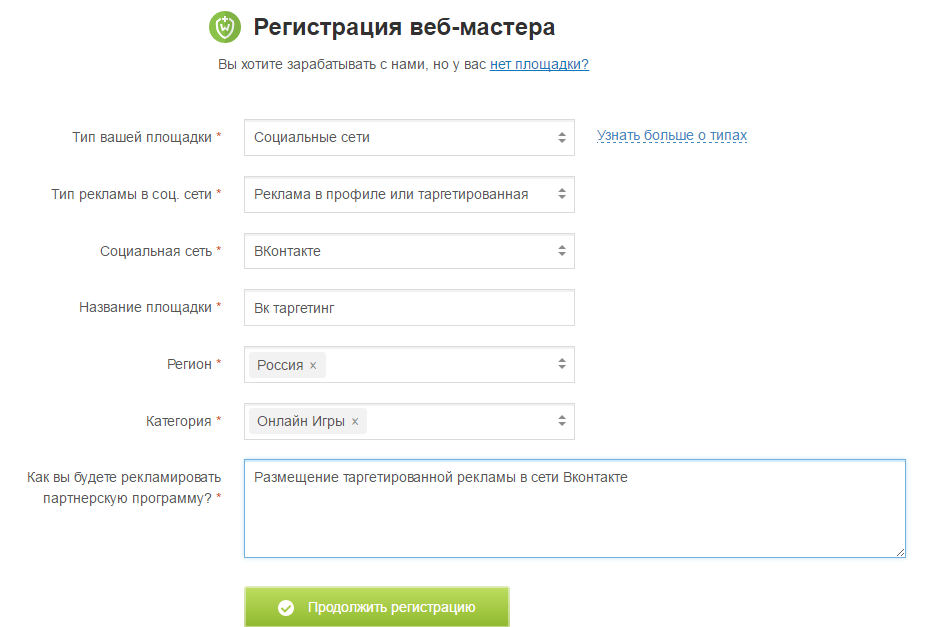Click the Название площадки text field
This screenshot has width=947, height=627.
[409, 308]
